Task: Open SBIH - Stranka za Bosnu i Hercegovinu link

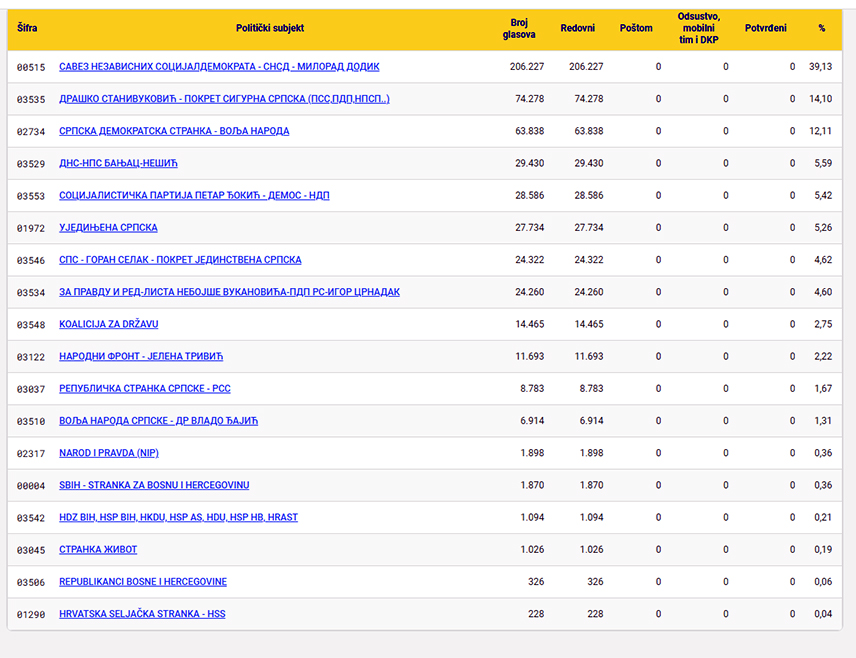Action: 154,485
